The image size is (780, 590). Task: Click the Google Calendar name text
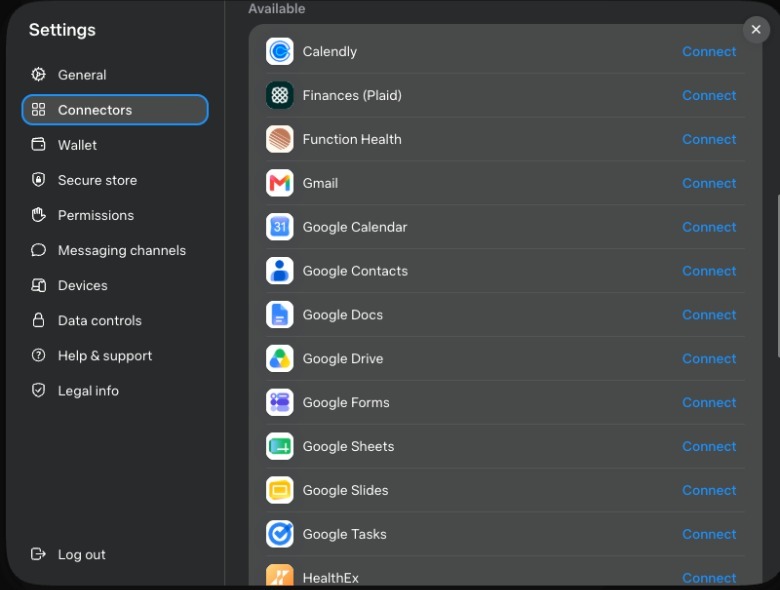click(355, 227)
